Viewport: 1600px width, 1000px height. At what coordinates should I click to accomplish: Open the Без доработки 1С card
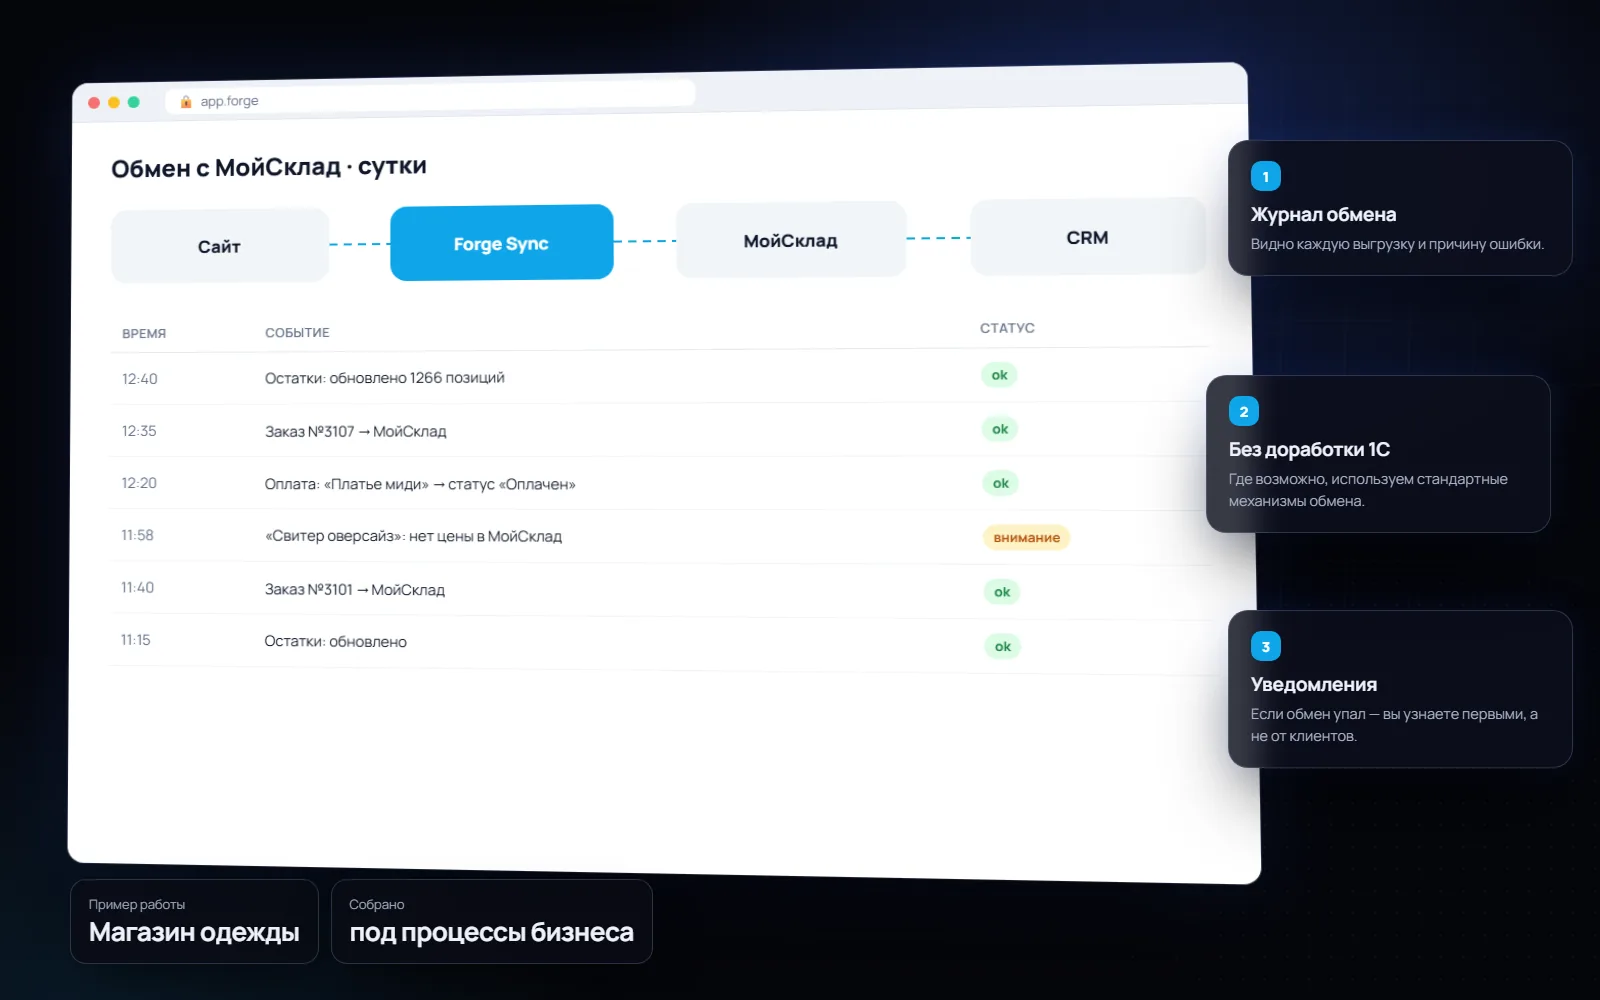1378,454
